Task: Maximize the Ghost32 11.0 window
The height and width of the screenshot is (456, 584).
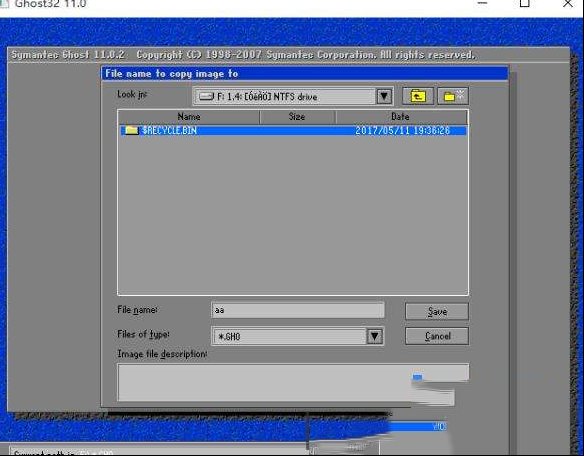Action: coord(525,3)
